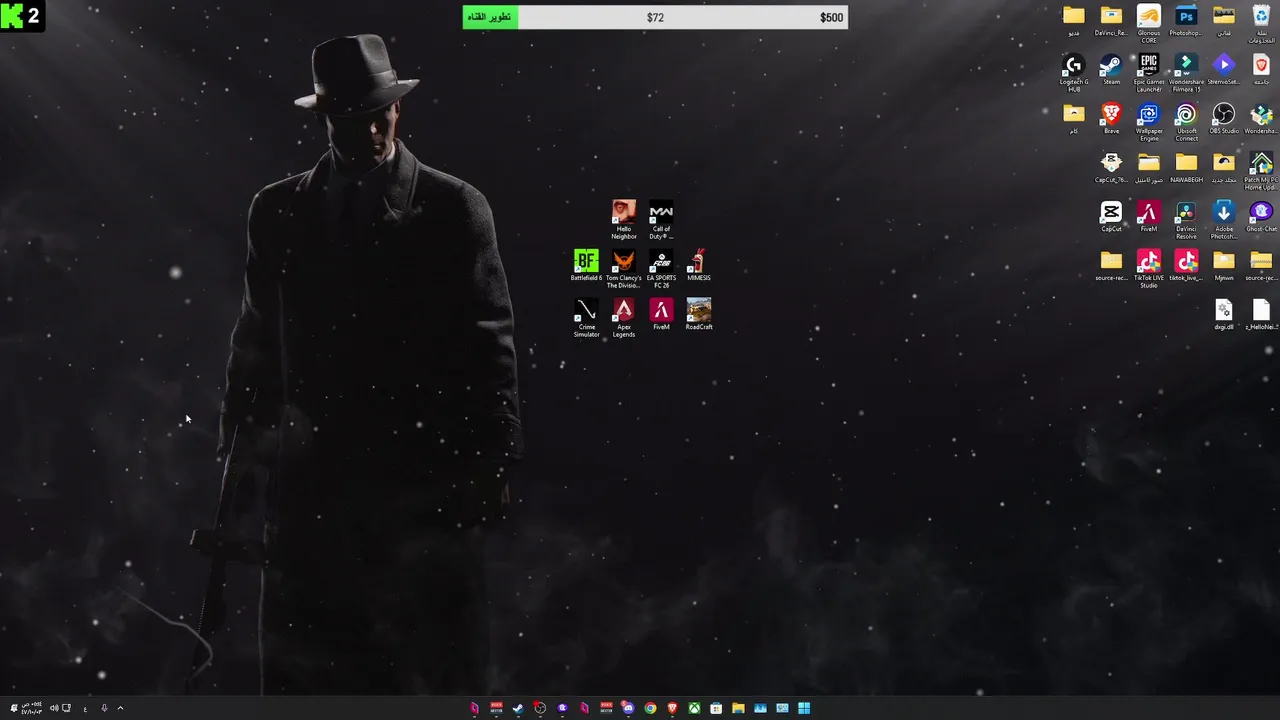1280x720 pixels.
Task: Select the DaVinci Resolve desktop shortcut
Action: coord(1186,220)
